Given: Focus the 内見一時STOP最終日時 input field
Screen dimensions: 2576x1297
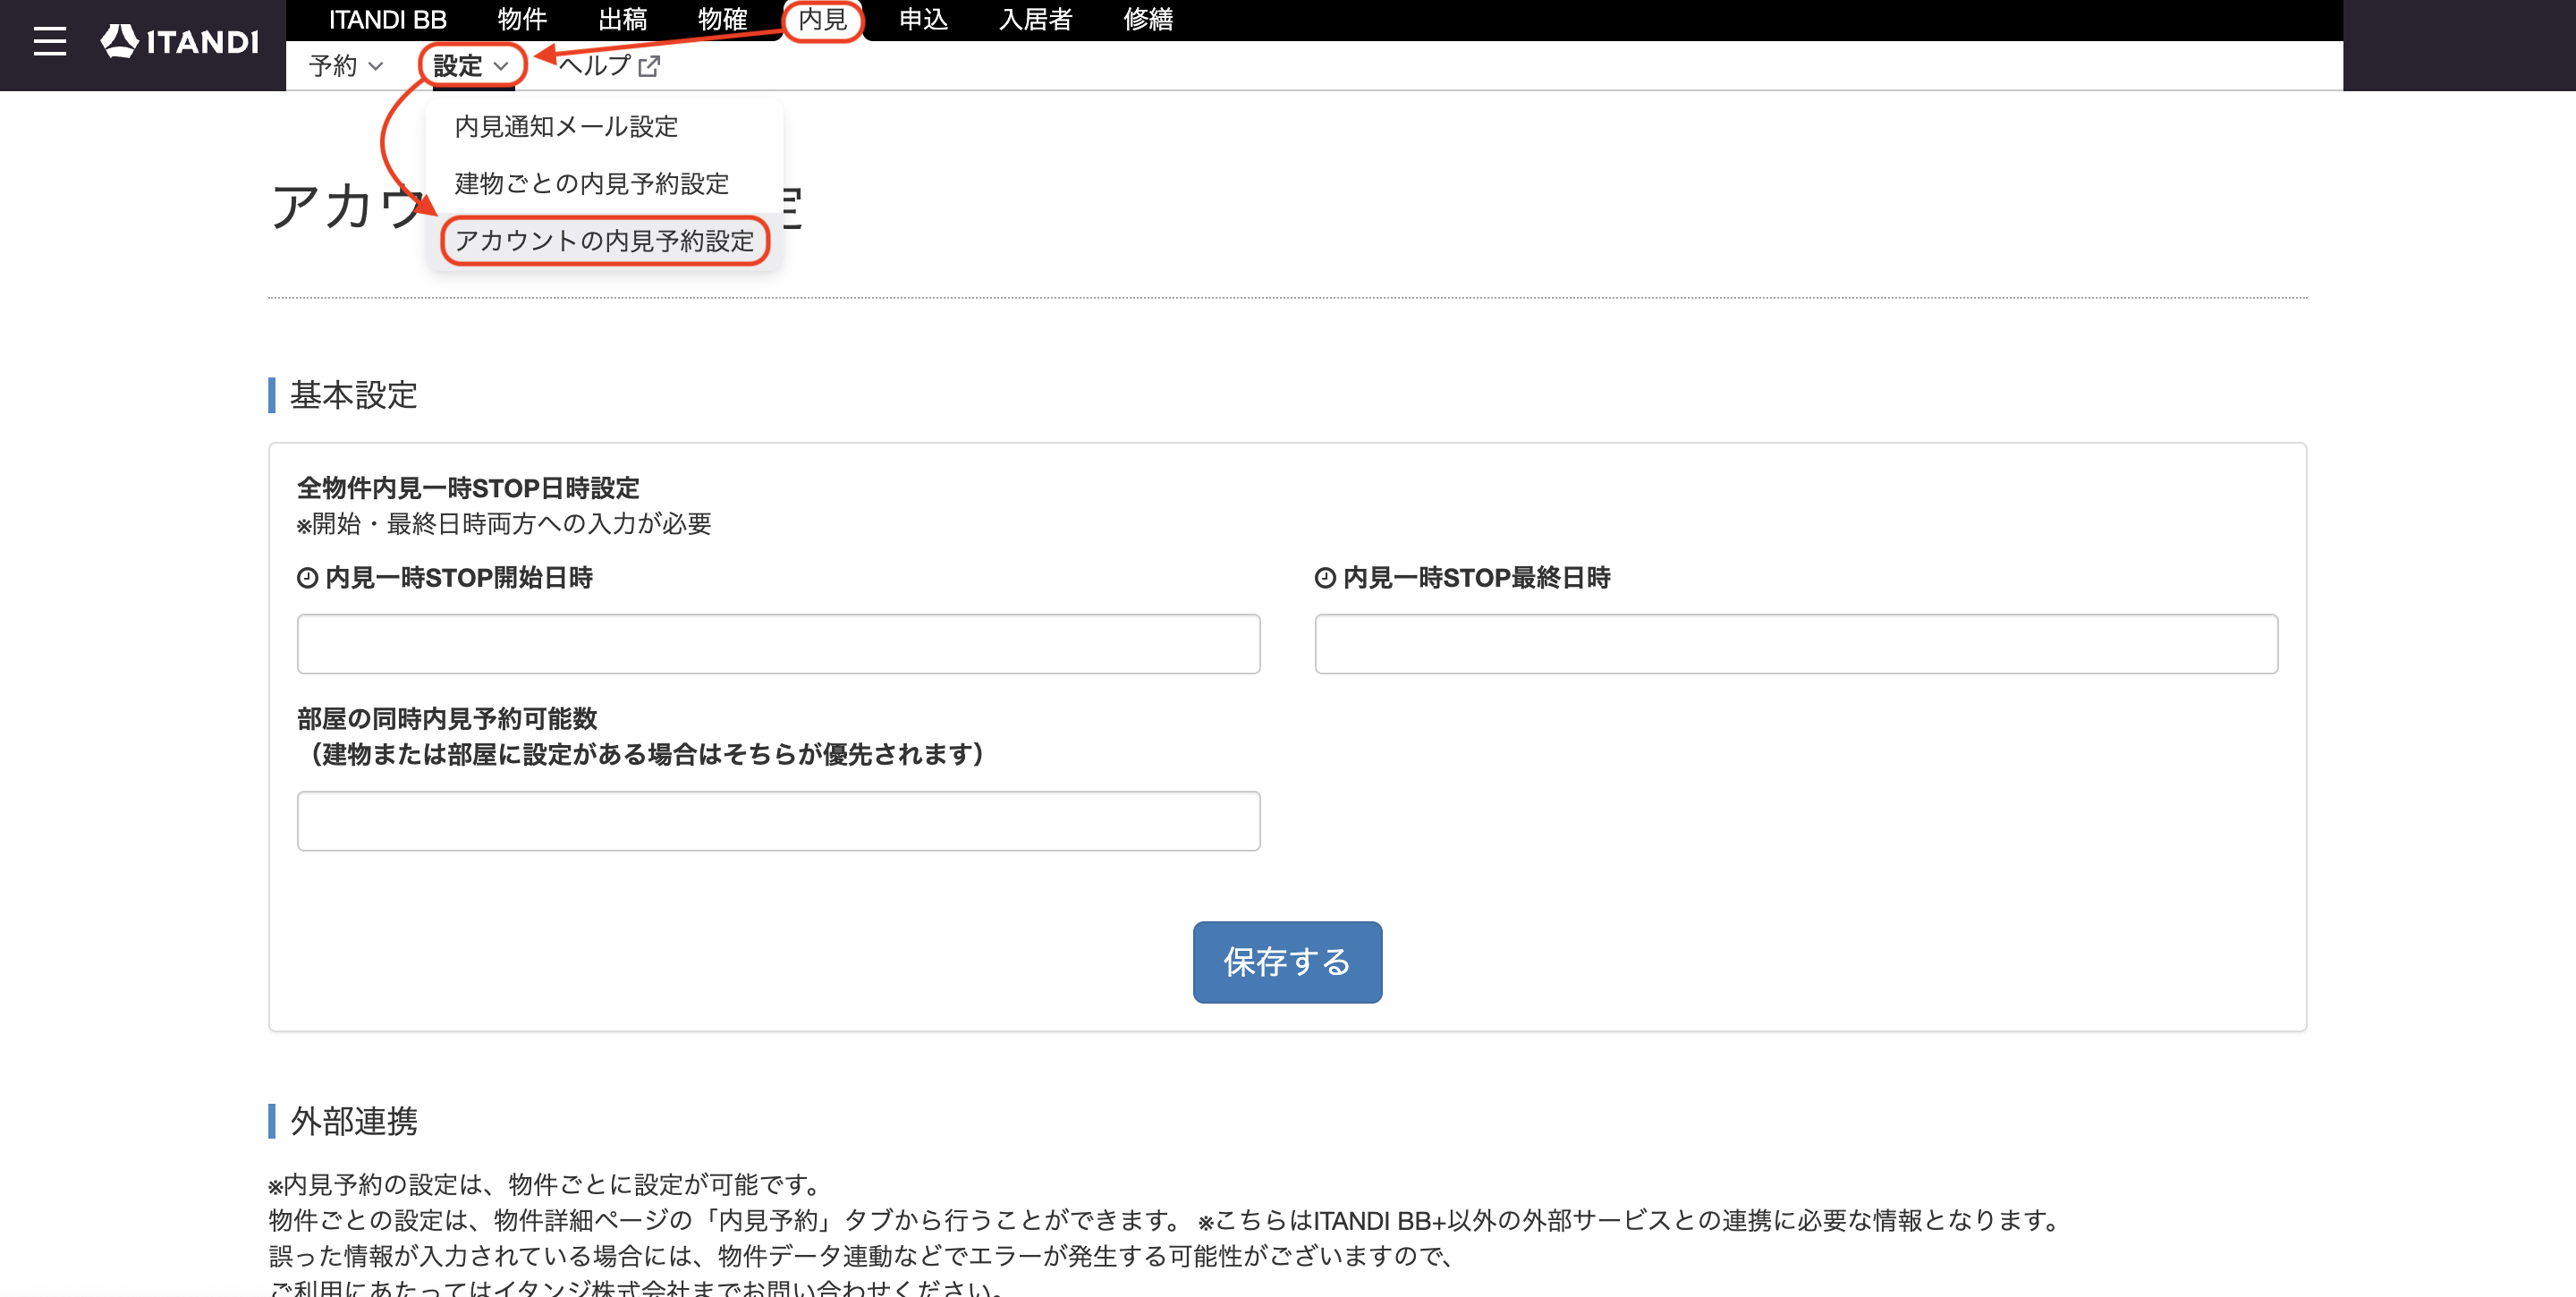Looking at the screenshot, I should (x=1796, y=644).
